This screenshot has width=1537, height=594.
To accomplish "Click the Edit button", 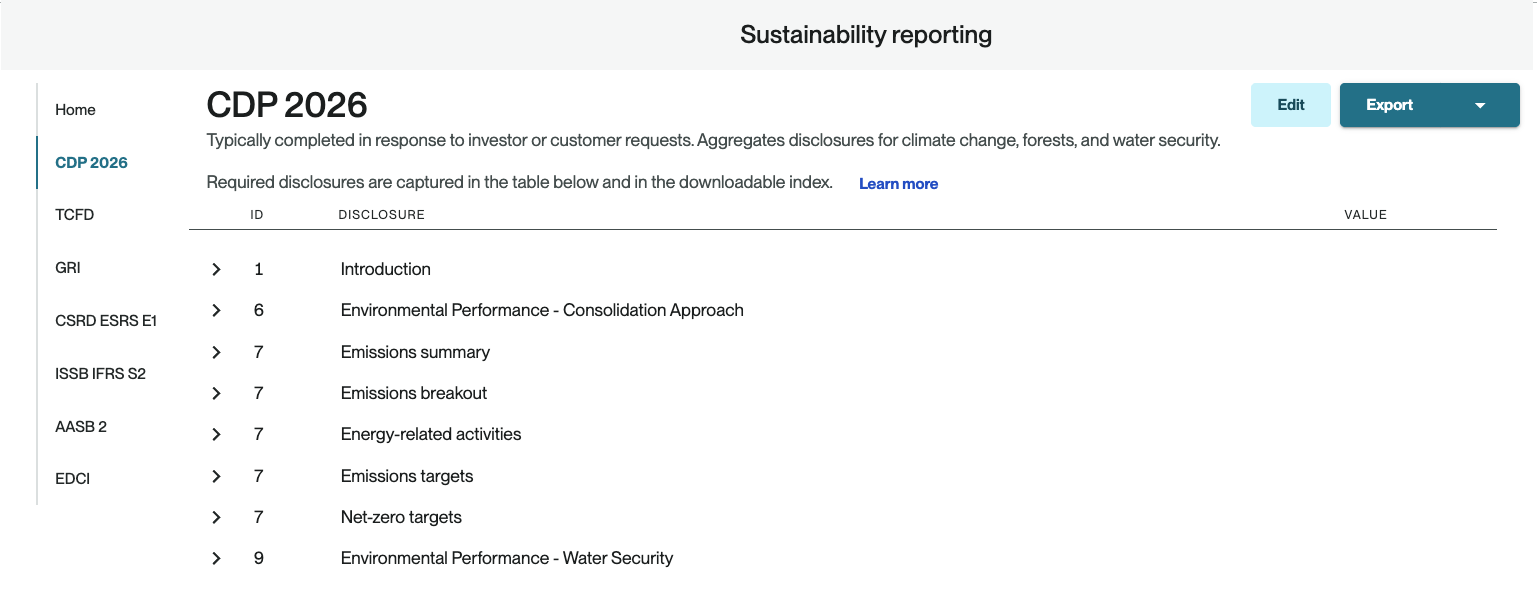I will [1291, 105].
